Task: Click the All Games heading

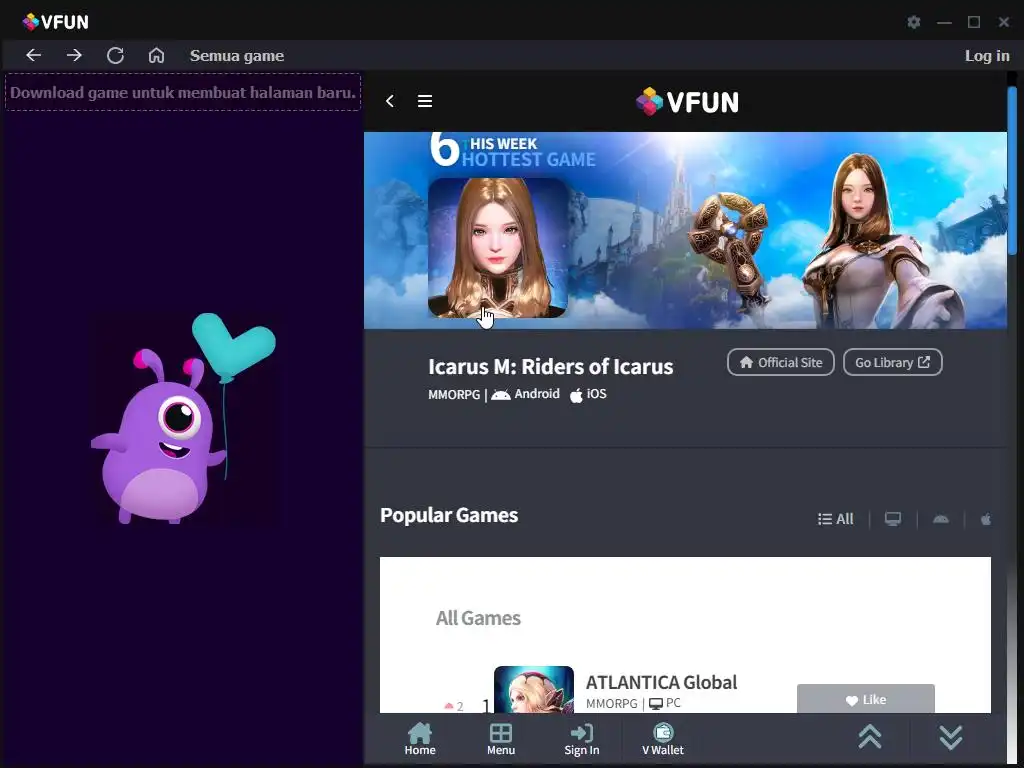Action: [478, 618]
